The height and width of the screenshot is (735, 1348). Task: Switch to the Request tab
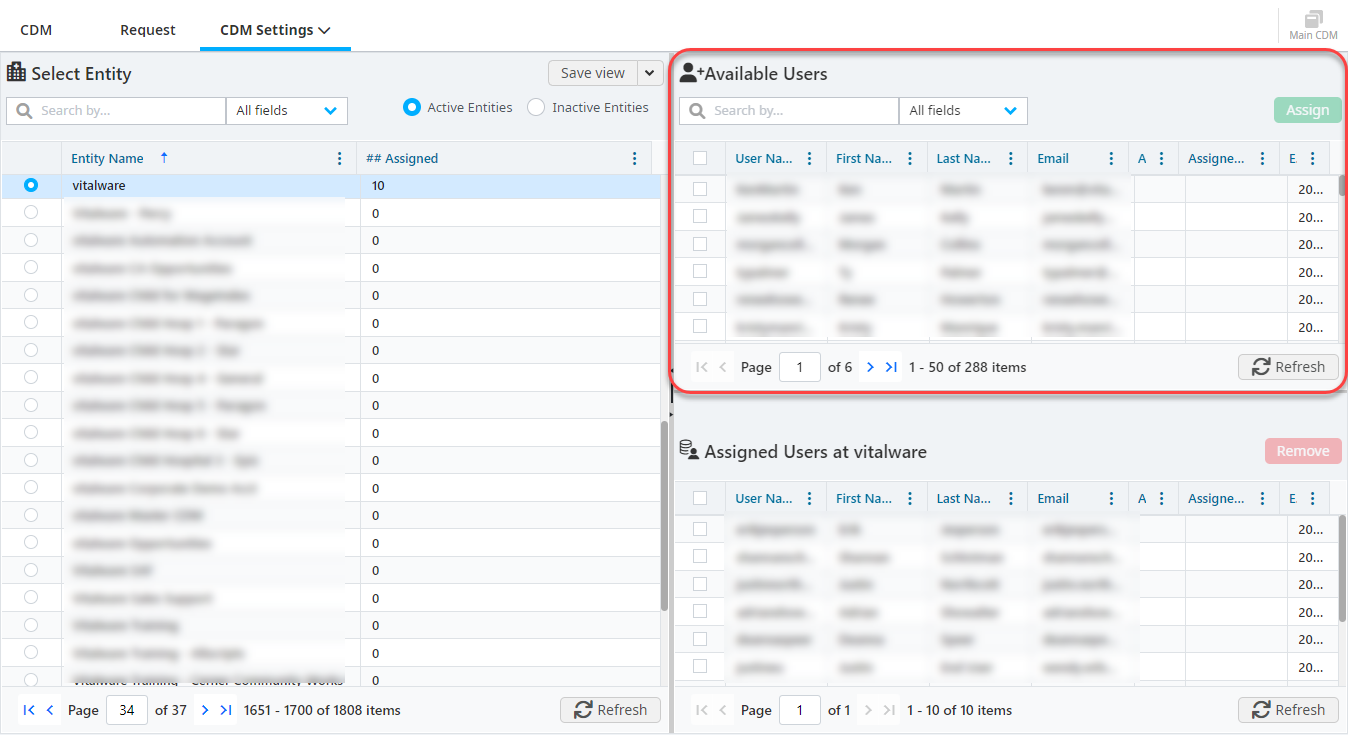tap(148, 30)
